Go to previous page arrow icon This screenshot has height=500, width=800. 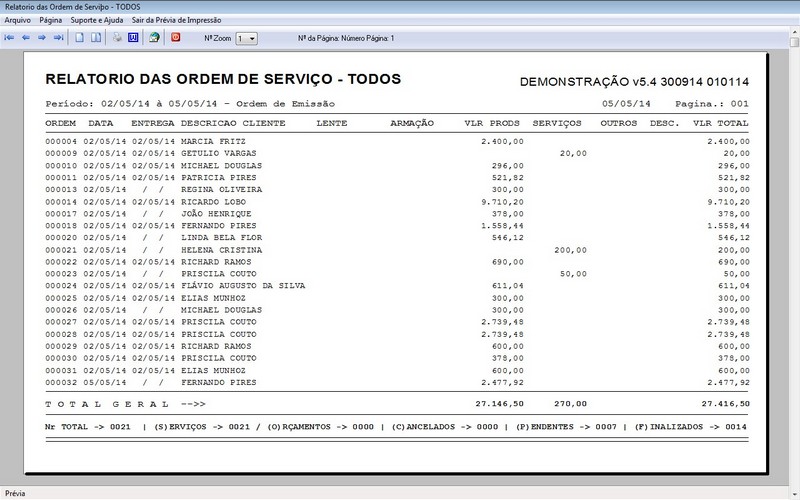pos(26,38)
